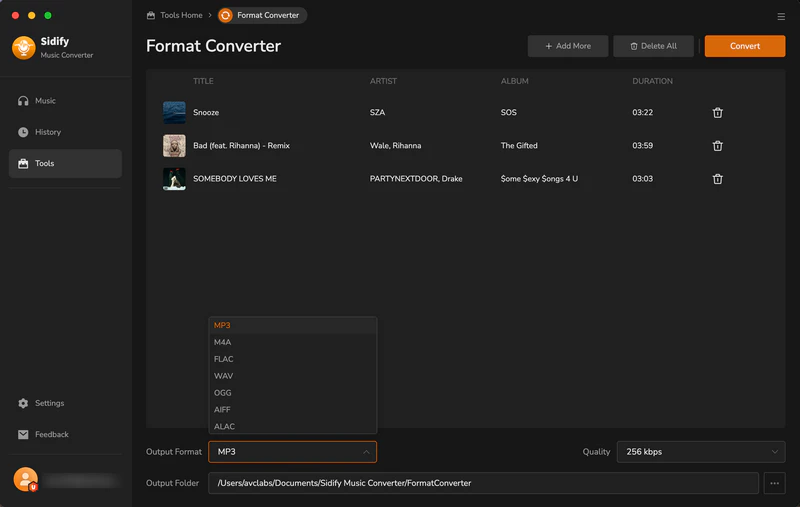The image size is (800, 507).
Task: Choose ALAC from the format list
Action: (x=293, y=426)
